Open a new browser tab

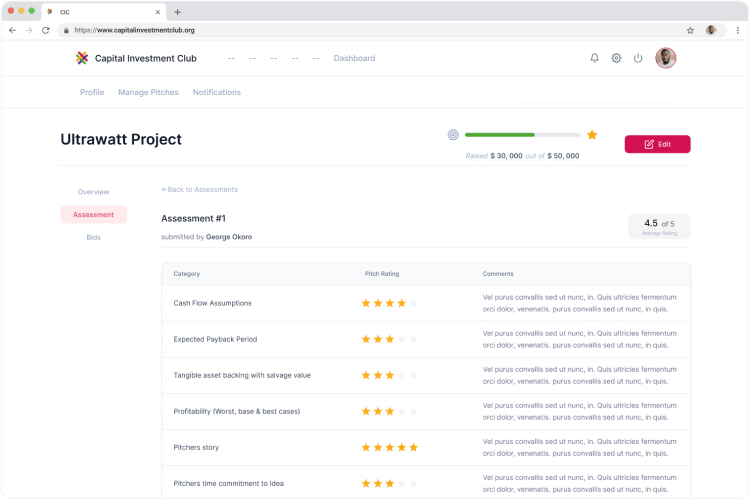tap(178, 12)
